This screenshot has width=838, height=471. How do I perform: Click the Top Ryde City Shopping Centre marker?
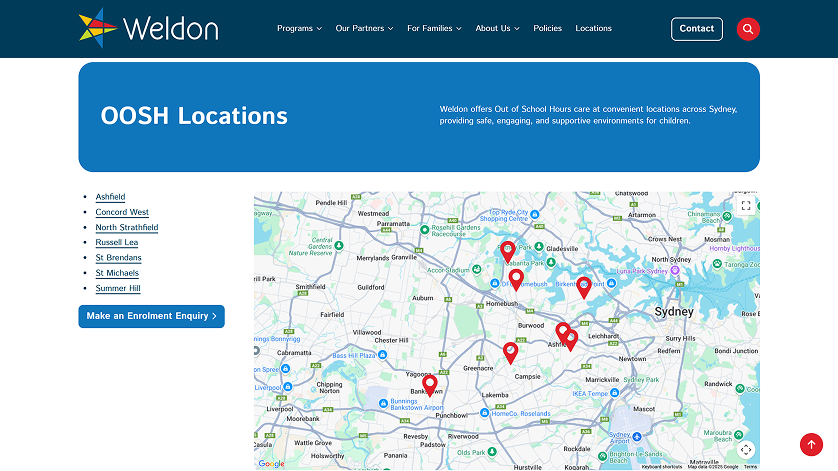coord(534,214)
